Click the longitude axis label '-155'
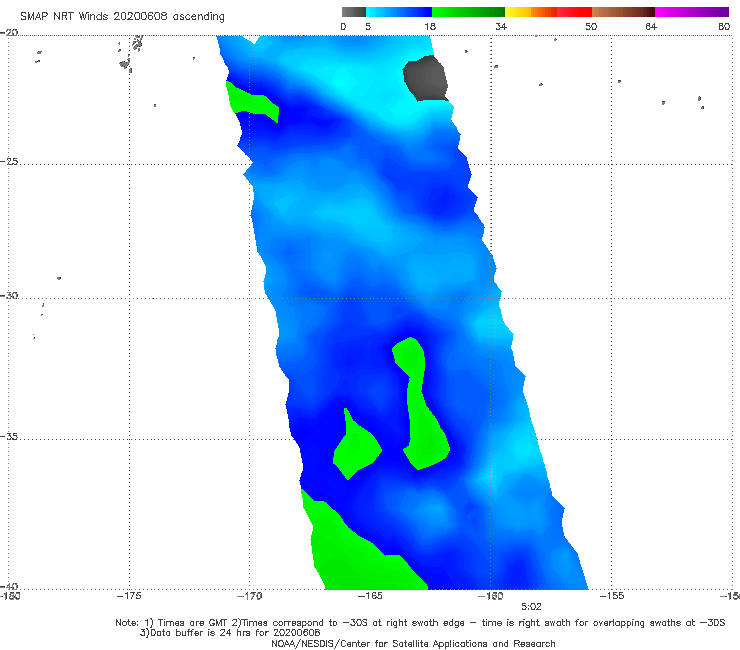The width and height of the screenshot is (740, 650). pyautogui.click(x=612, y=596)
